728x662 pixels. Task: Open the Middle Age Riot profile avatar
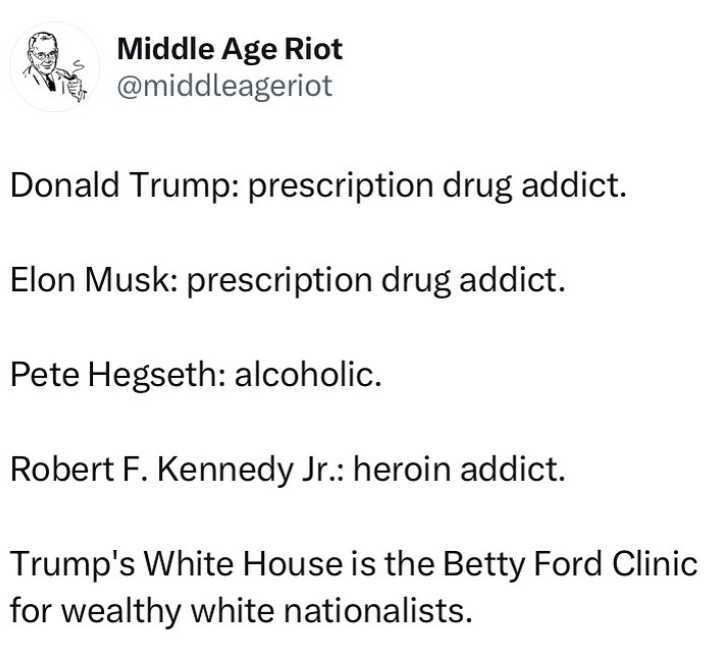coord(55,67)
